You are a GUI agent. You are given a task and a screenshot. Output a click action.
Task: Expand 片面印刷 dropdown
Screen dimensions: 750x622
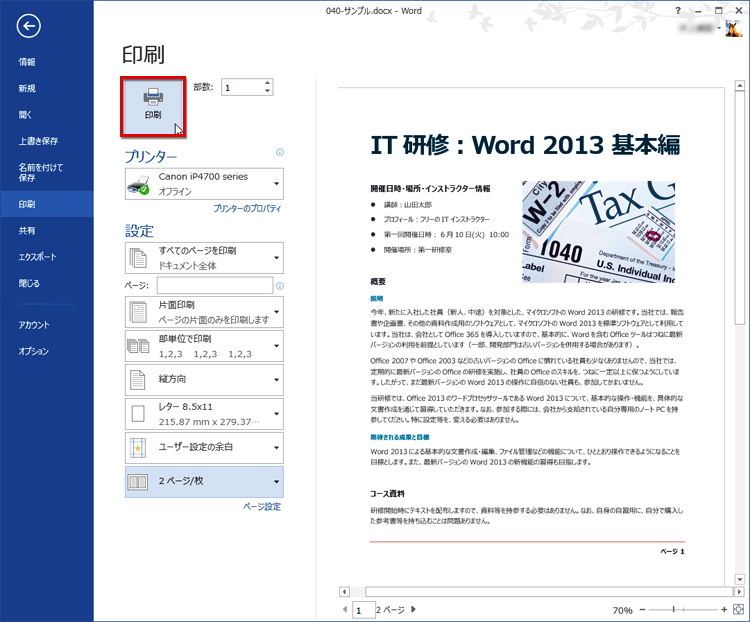tap(204, 312)
